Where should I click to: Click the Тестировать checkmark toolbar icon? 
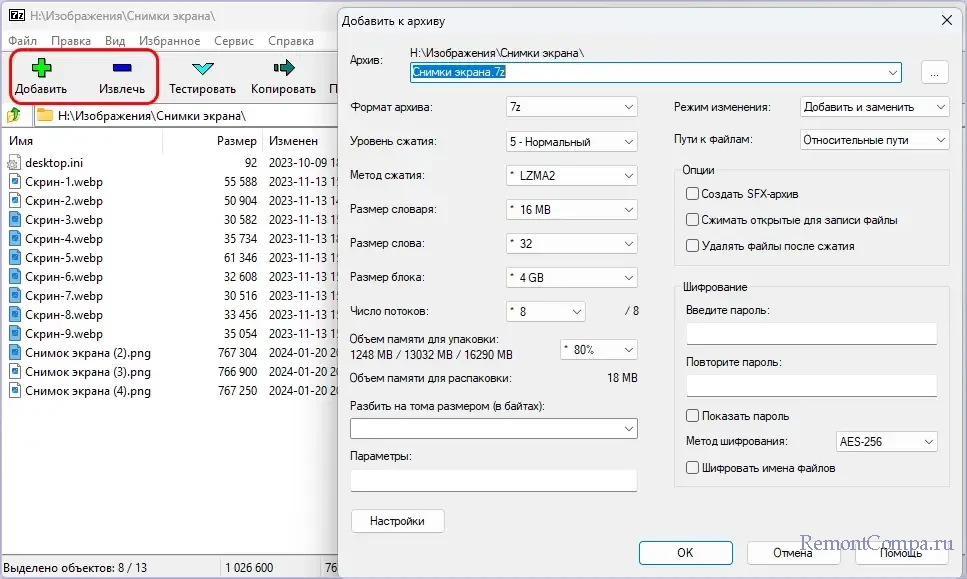click(x=202, y=68)
